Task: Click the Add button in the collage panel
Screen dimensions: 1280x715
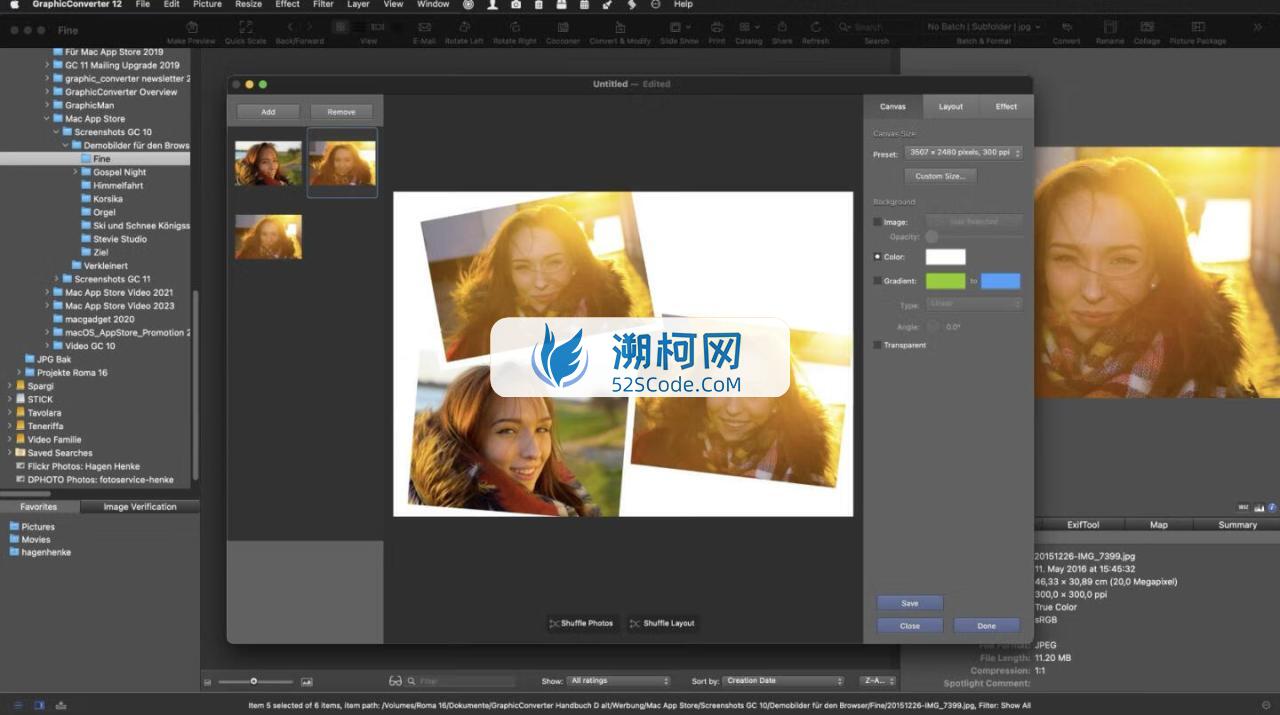Action: pos(268,112)
